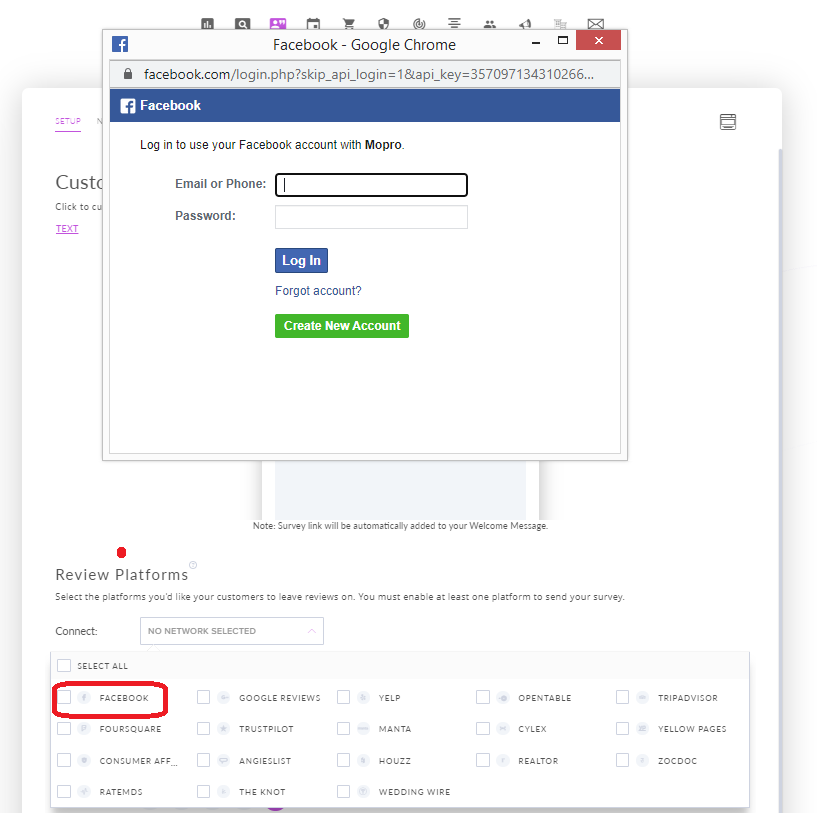Click help icon beside Review Platforms
The height and width of the screenshot is (813, 817).
click(x=193, y=565)
